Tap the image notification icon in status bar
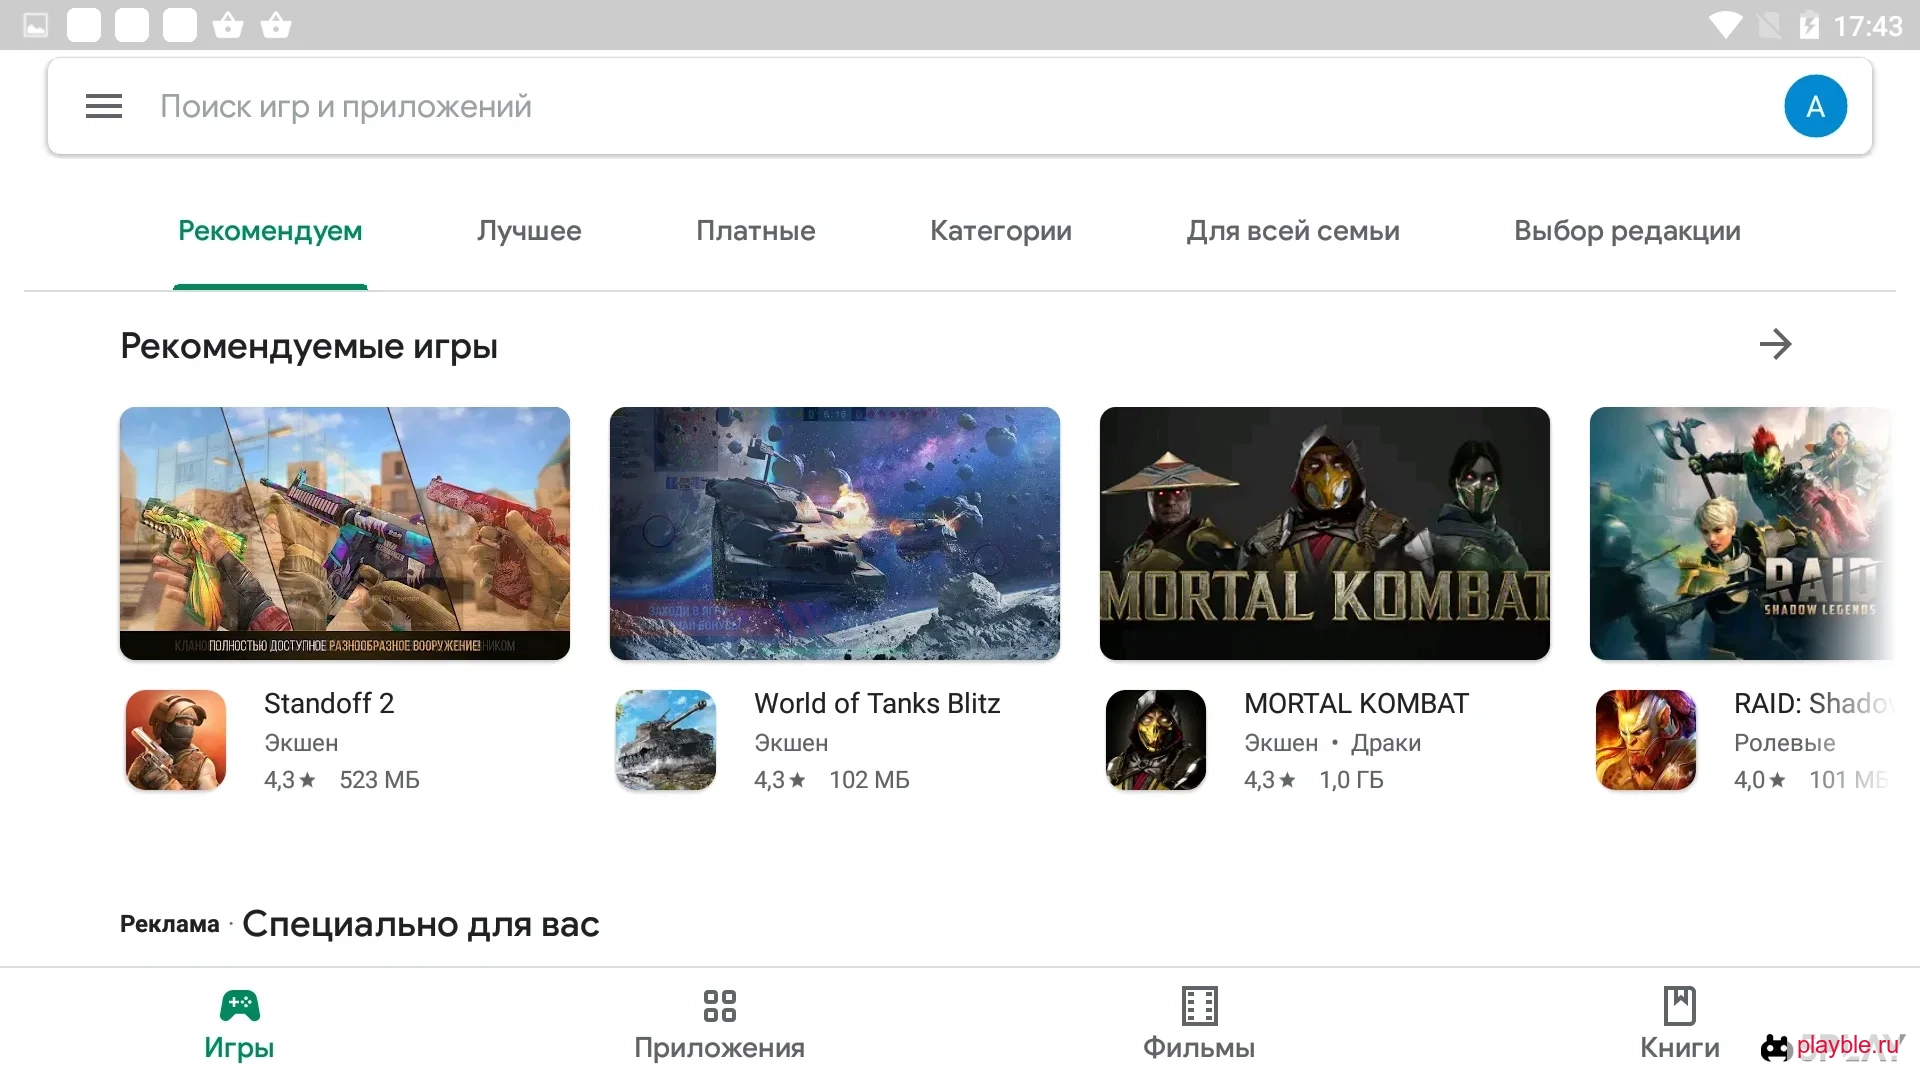Image resolution: width=1920 pixels, height=1080 pixels. click(36, 25)
